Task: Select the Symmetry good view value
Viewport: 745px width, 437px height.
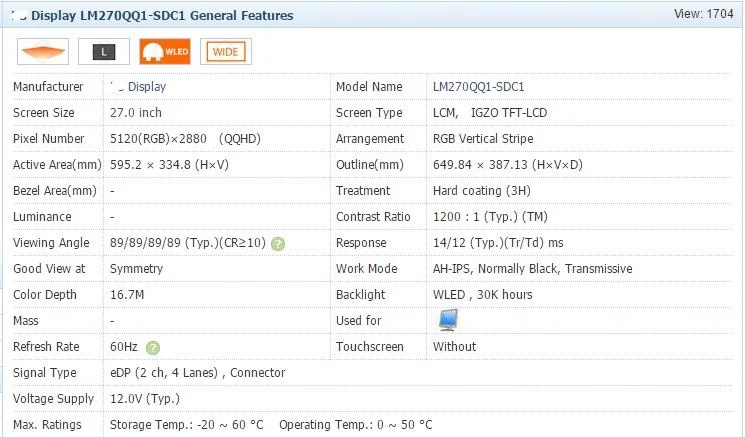Action: tap(136, 269)
